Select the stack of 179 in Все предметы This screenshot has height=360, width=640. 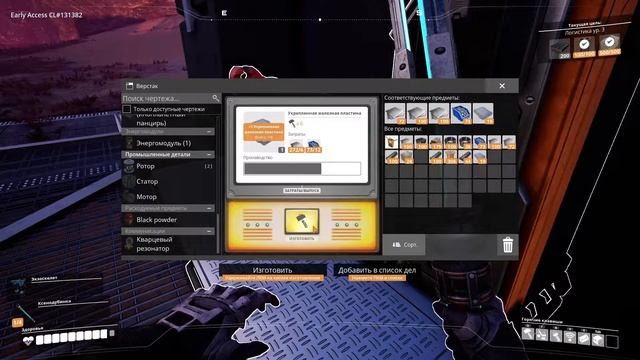[x=436, y=142]
